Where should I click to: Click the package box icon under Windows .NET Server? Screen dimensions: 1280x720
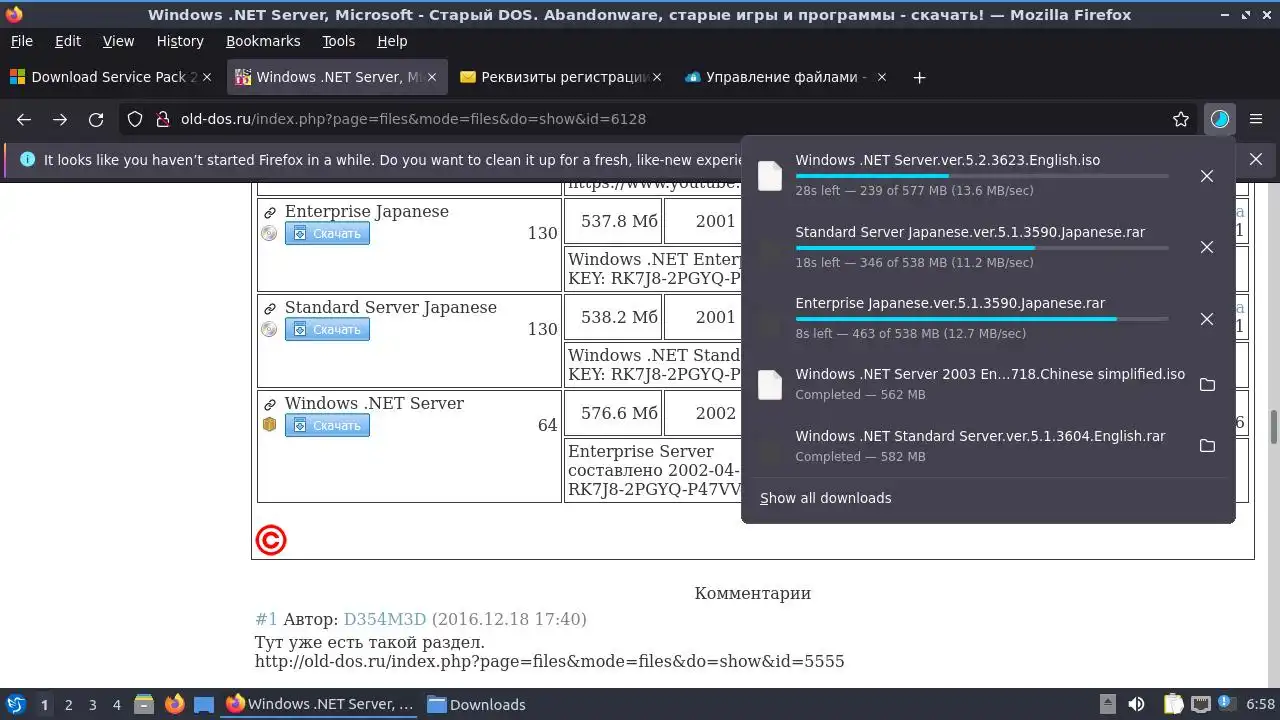(x=269, y=424)
